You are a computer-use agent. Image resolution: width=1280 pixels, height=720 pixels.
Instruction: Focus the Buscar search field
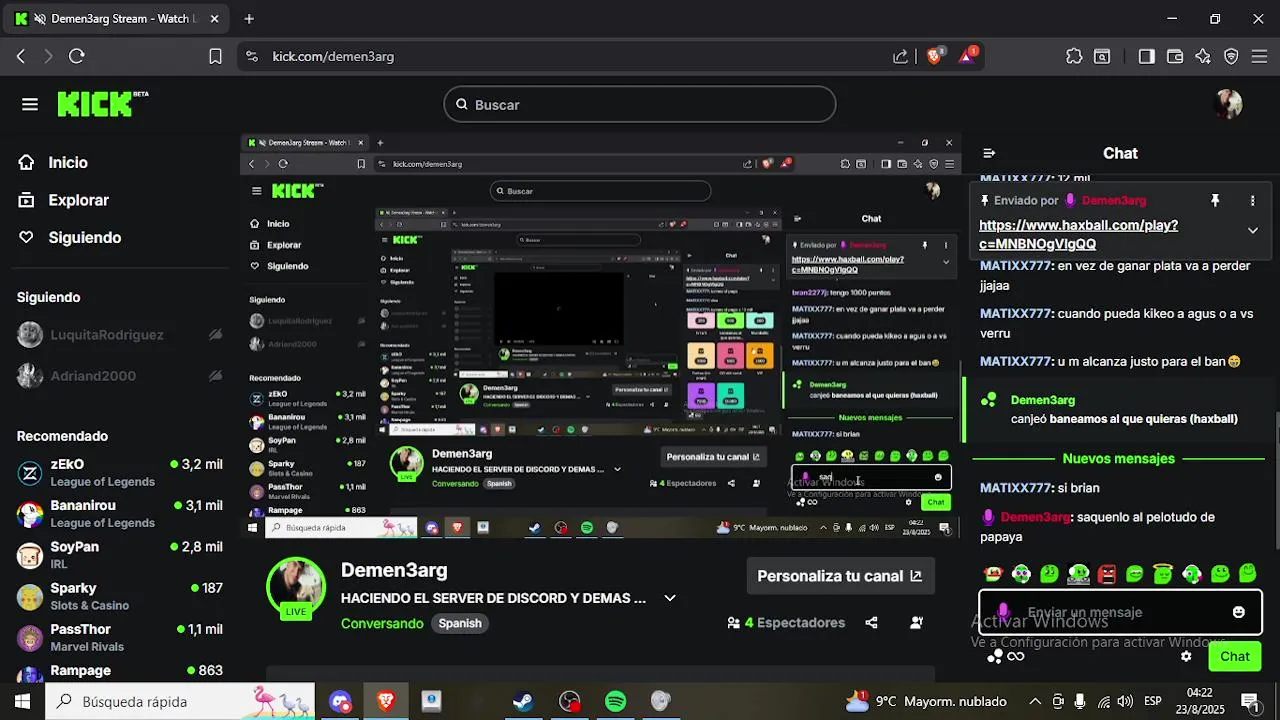[x=640, y=104]
